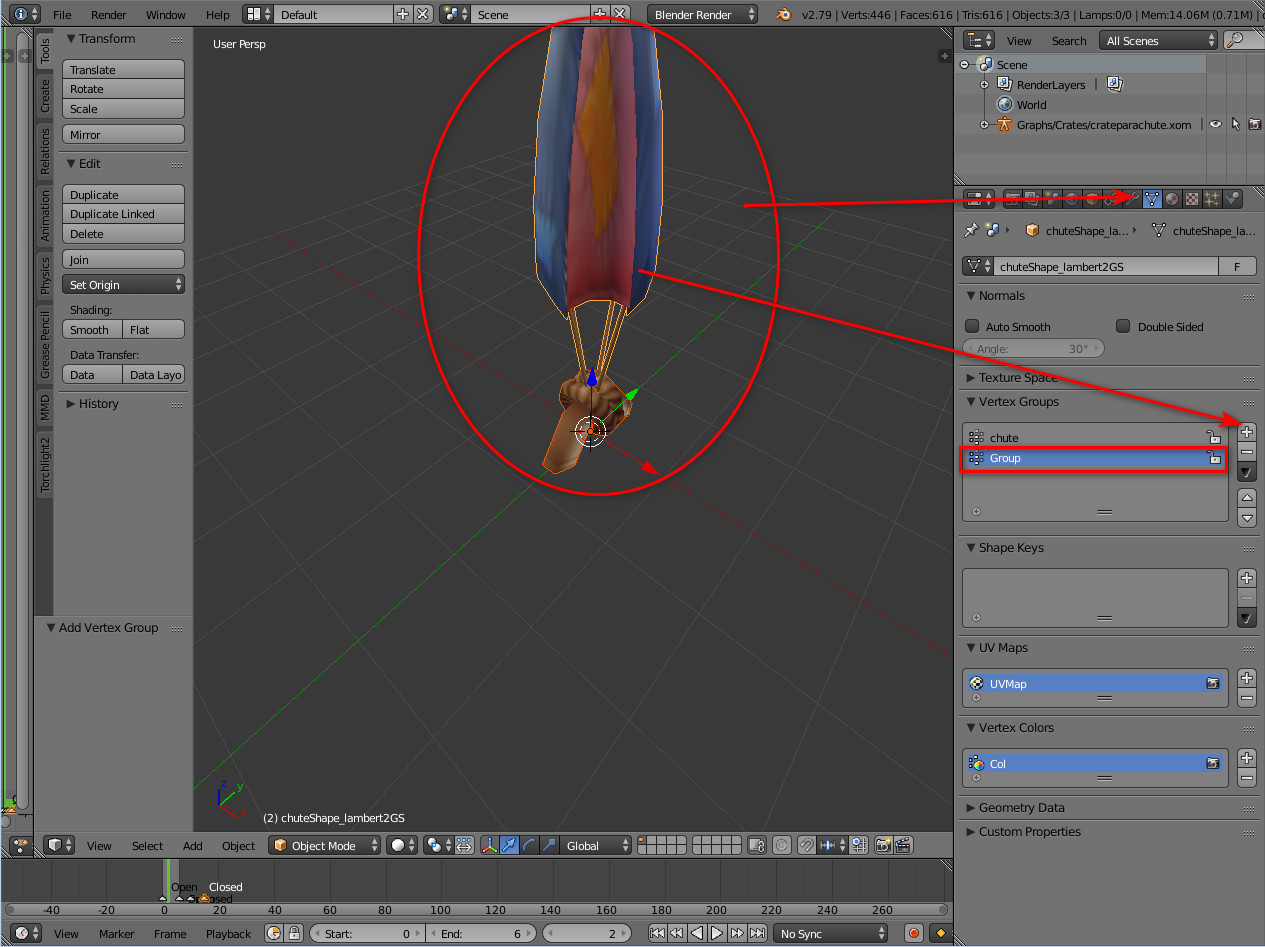Remove the selected vertex group with minus button
Viewport: 1265px width, 947px height.
pos(1247,452)
